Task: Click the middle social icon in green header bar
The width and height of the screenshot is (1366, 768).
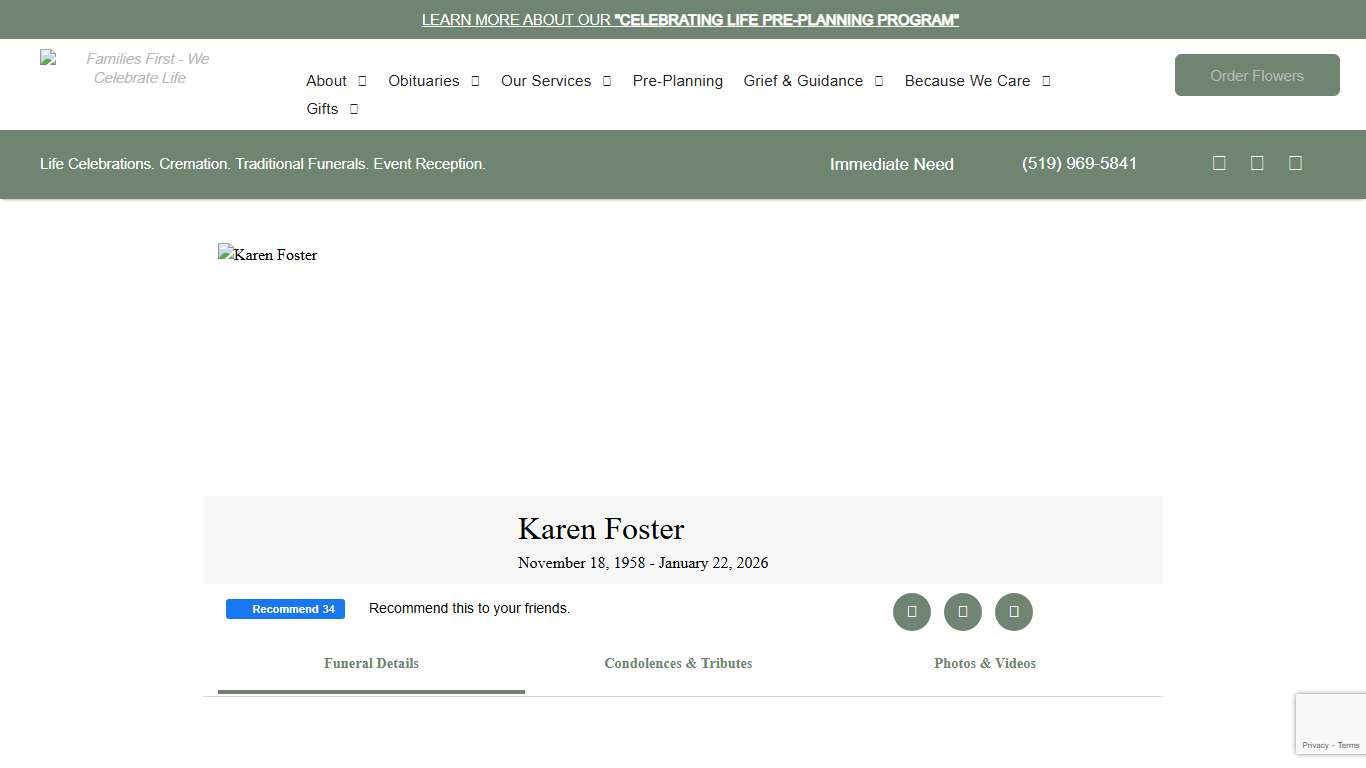Action: [1257, 162]
